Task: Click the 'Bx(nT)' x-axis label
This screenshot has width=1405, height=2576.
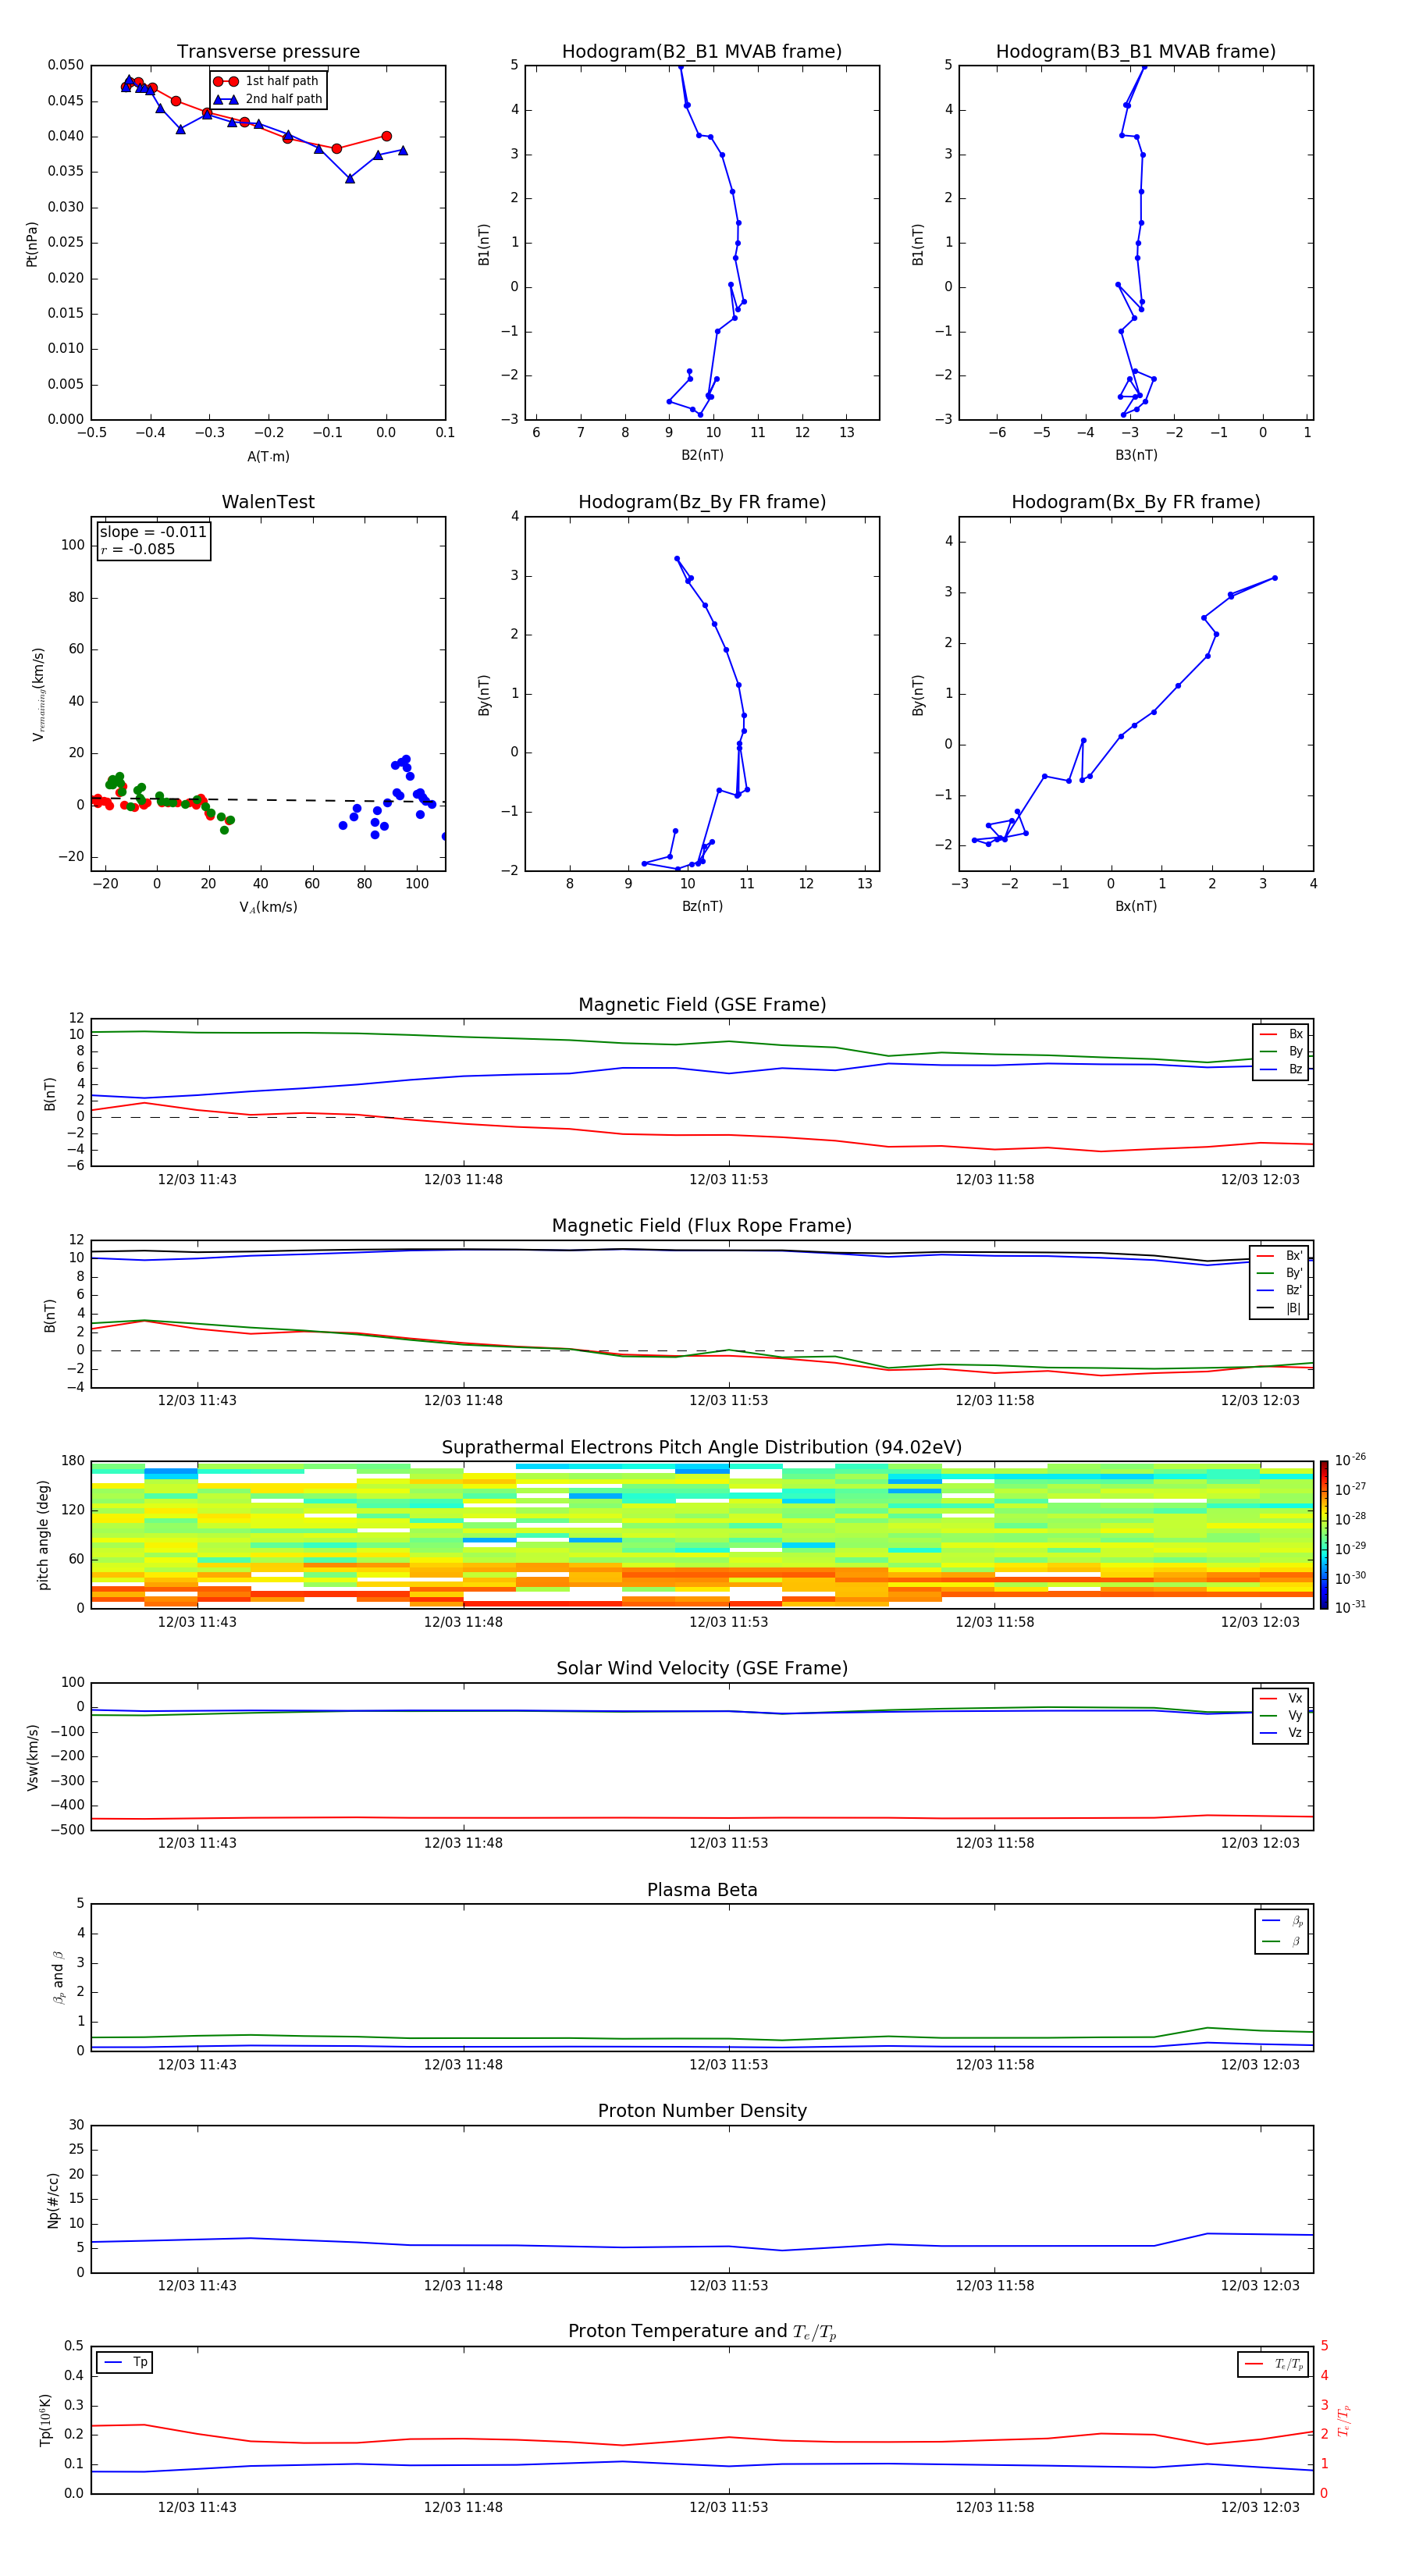Action: click(1136, 906)
